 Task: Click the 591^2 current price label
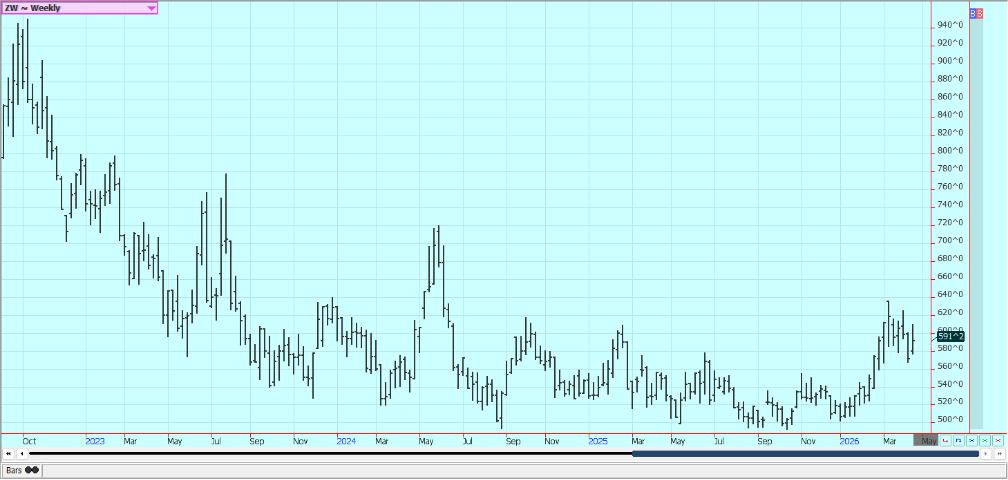(x=950, y=337)
